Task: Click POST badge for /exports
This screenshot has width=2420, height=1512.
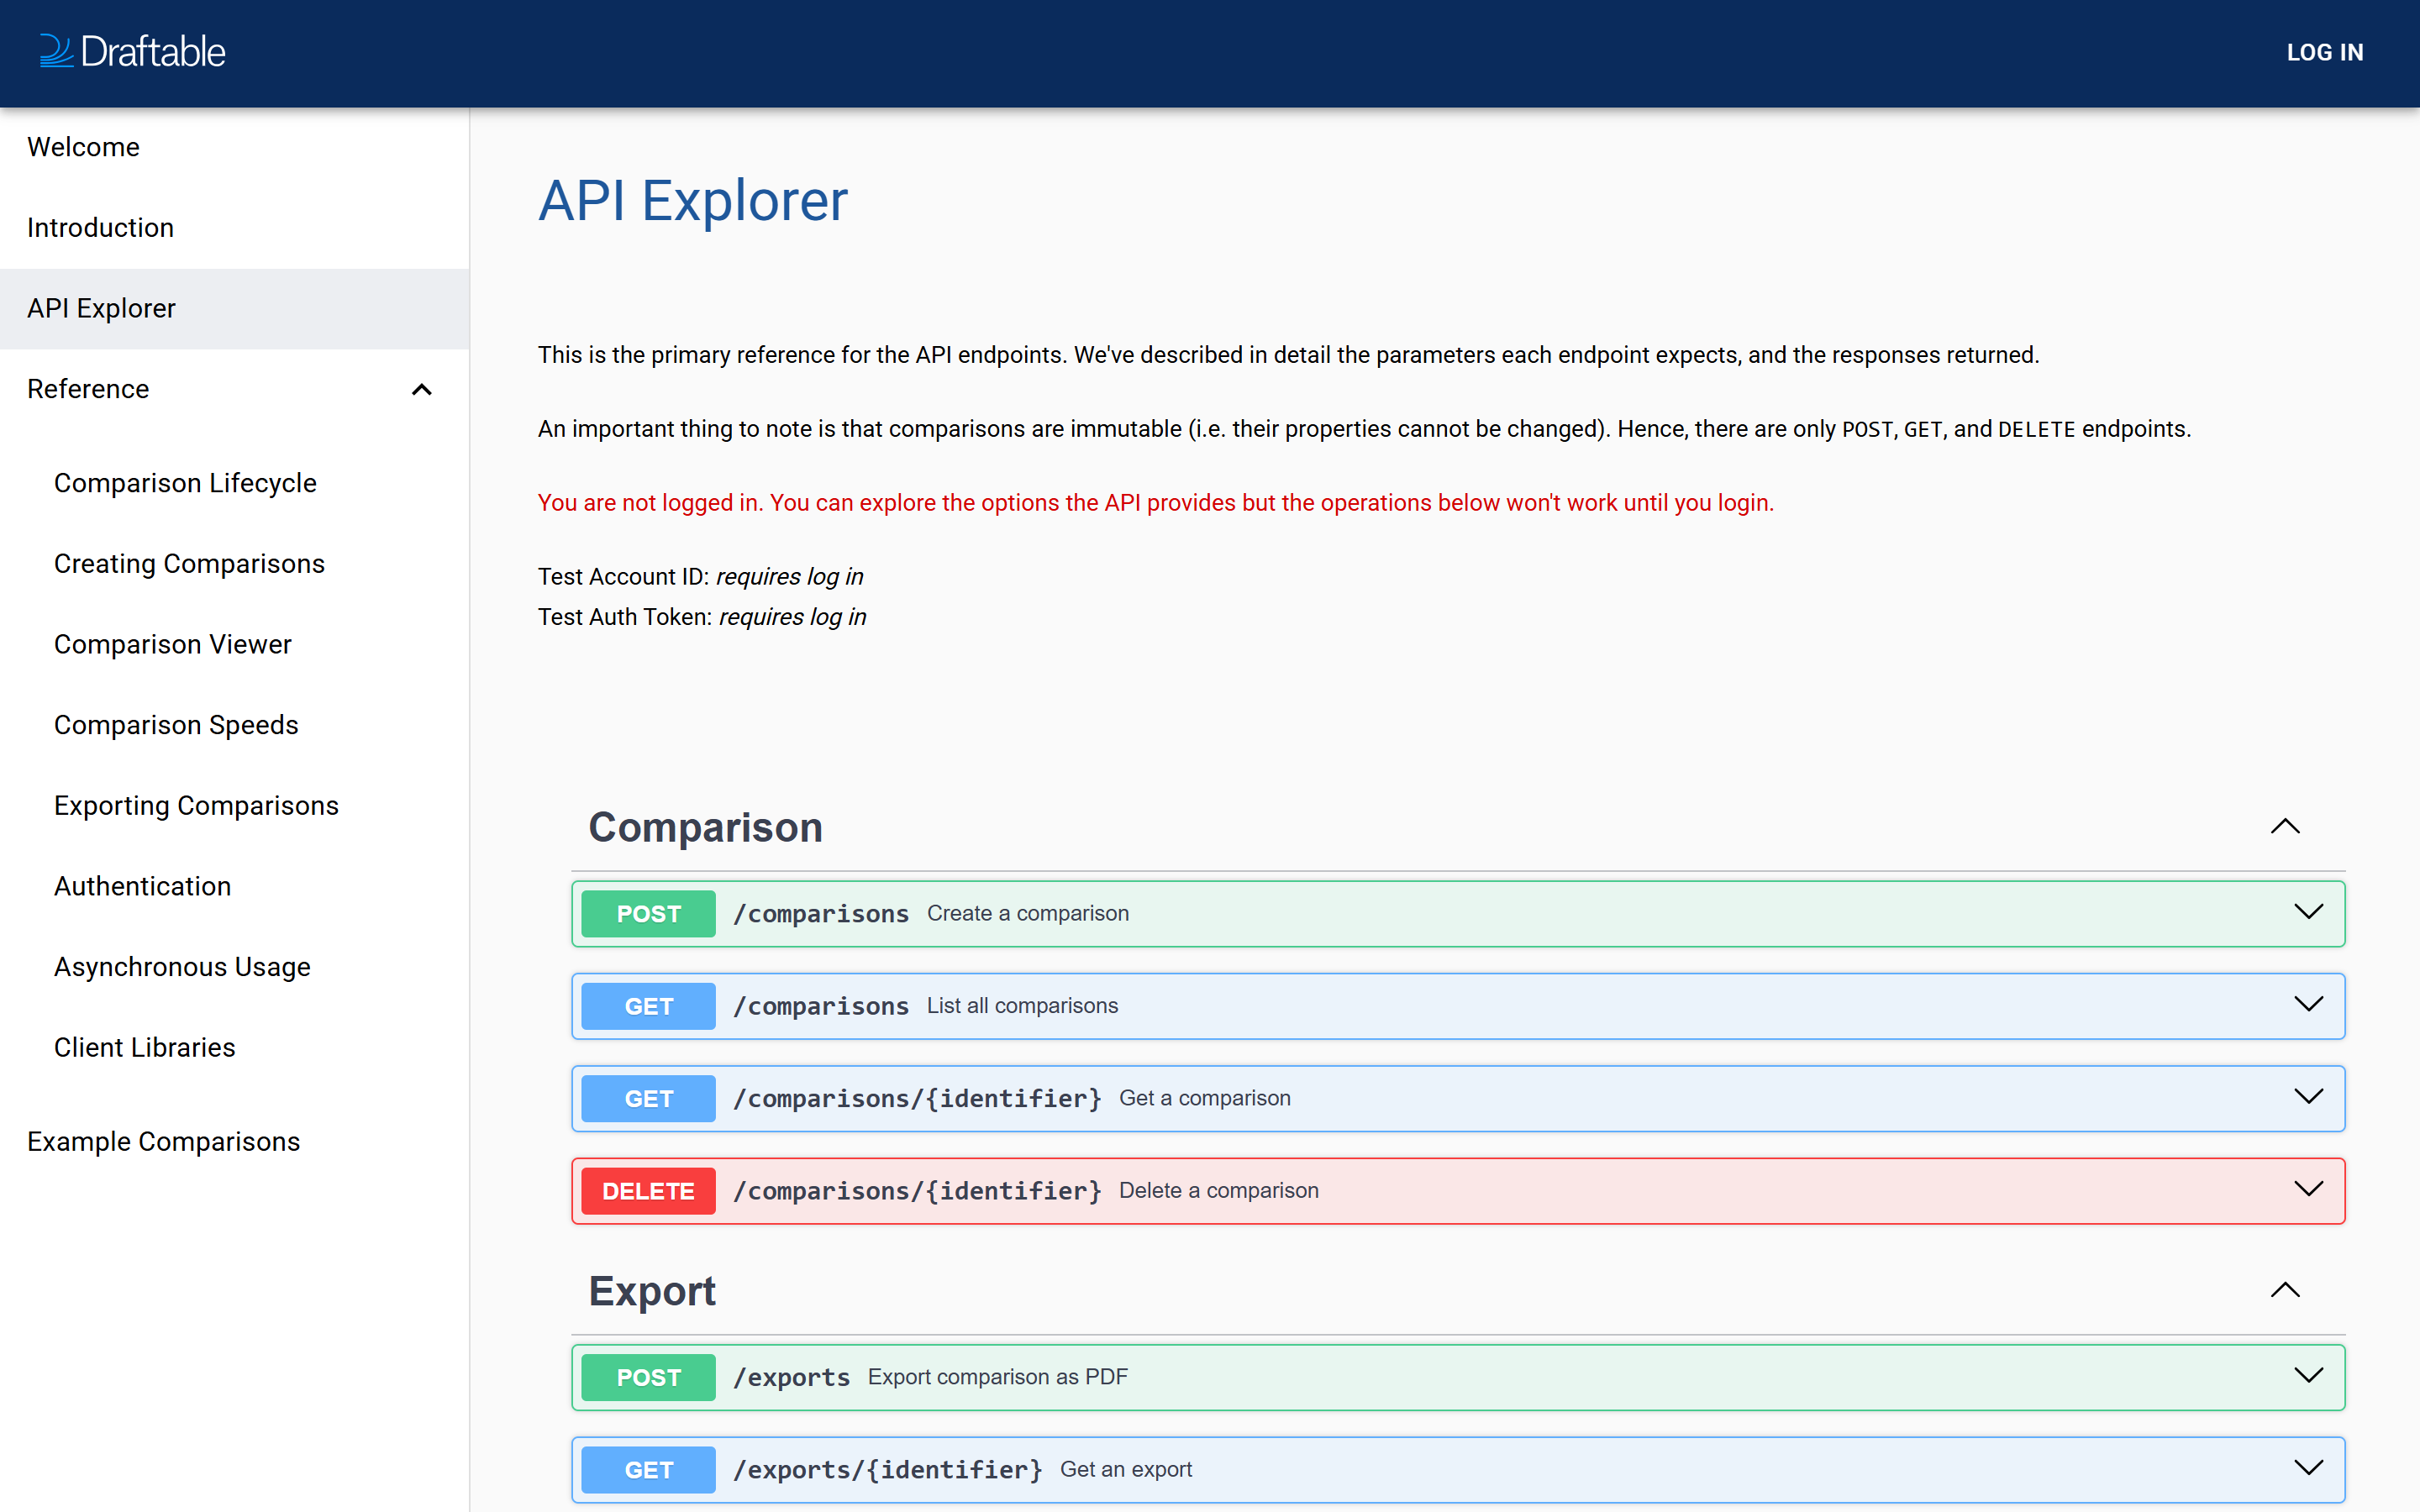Action: tap(648, 1378)
